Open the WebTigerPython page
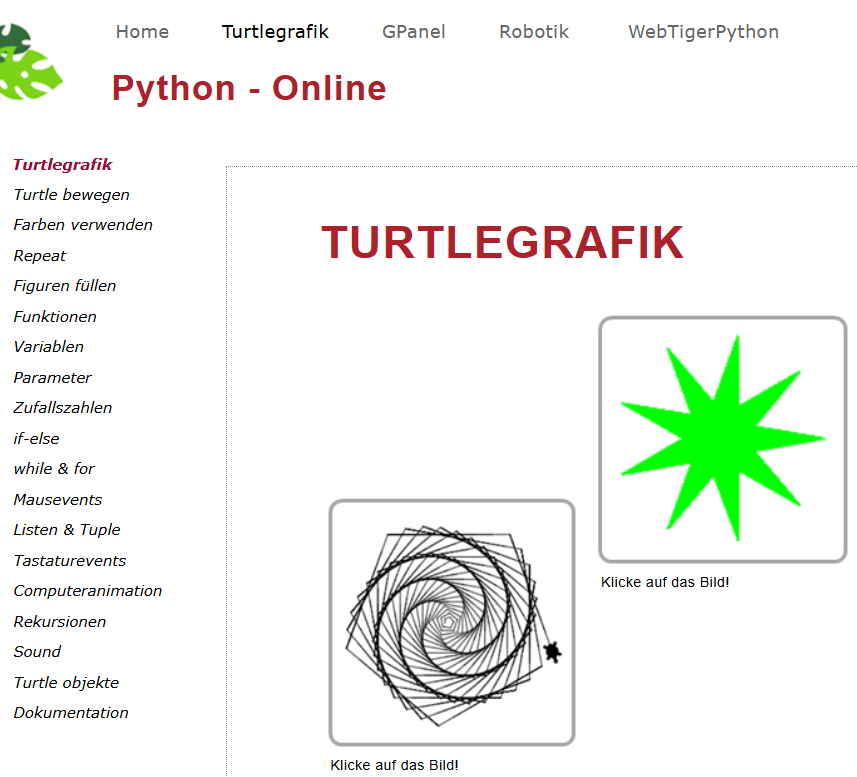Image resolution: width=857 pixels, height=777 pixels. (703, 32)
